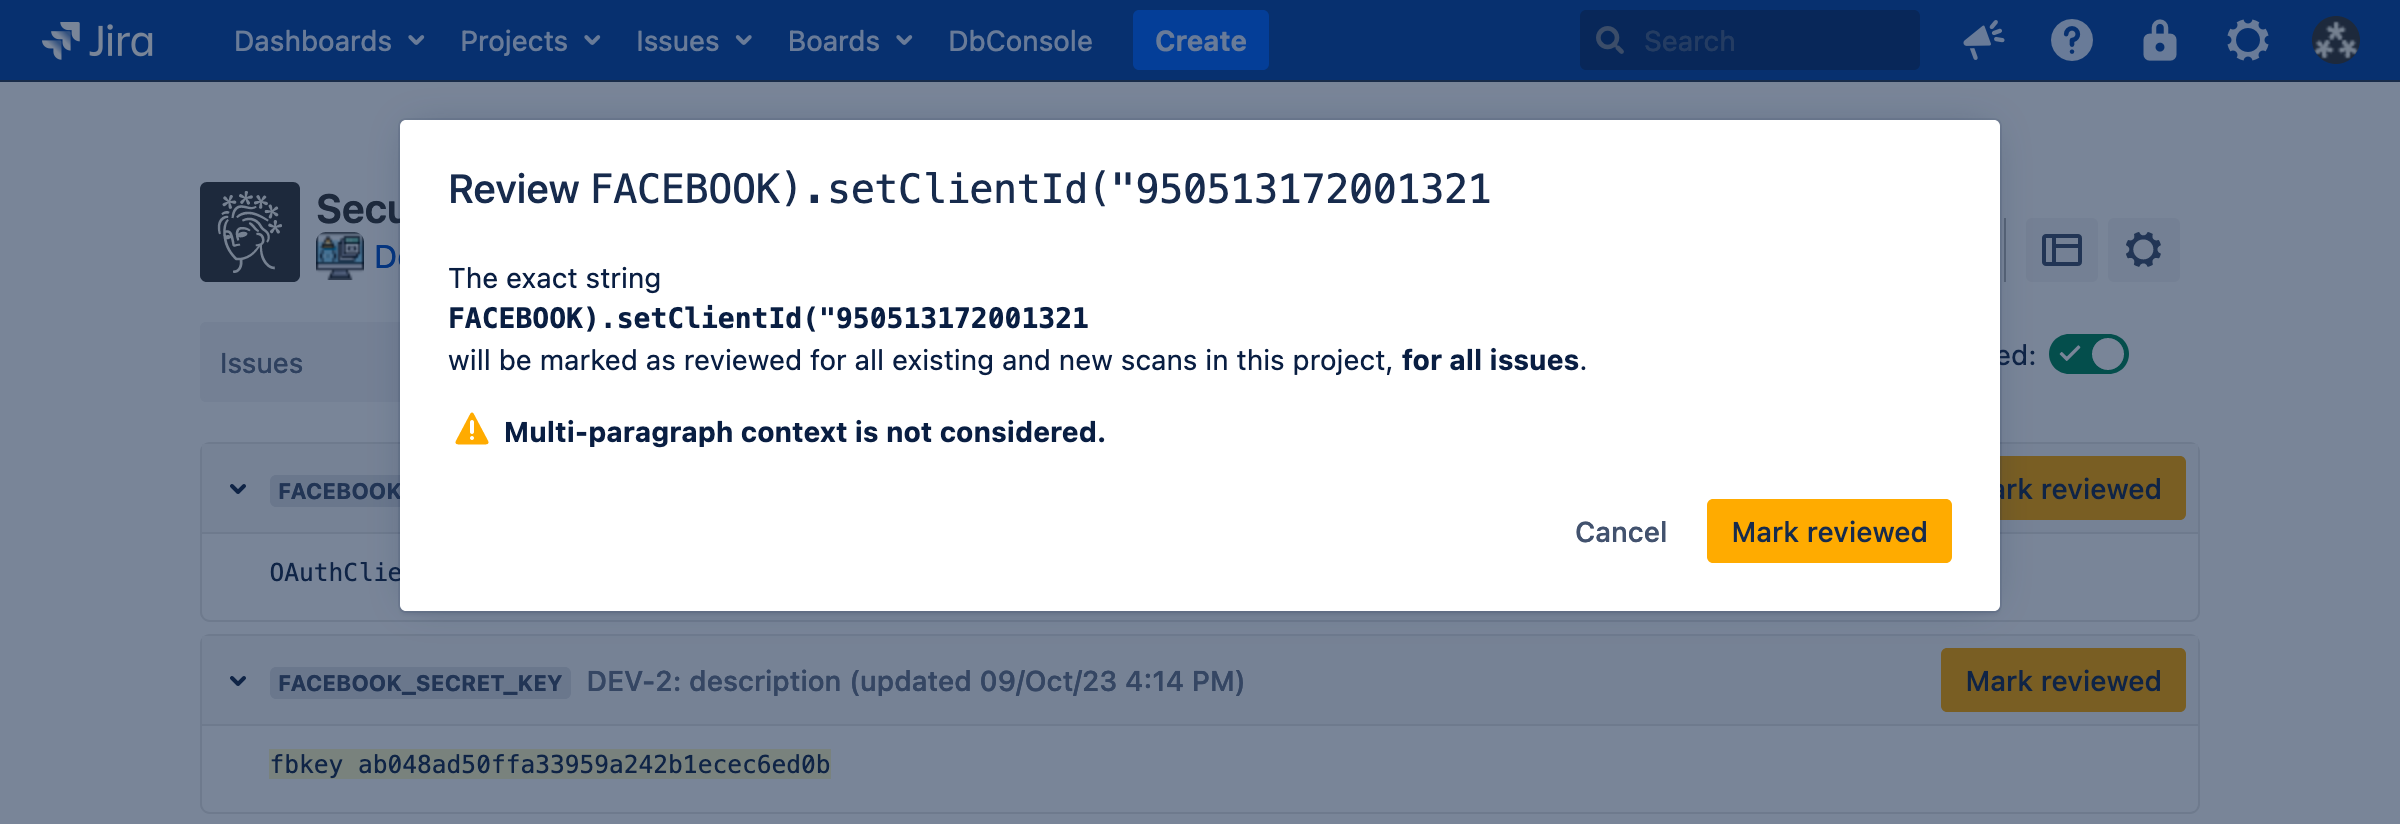Viewport: 2400px width, 824px height.
Task: Expand the Dashboards menu
Action: point(329,41)
